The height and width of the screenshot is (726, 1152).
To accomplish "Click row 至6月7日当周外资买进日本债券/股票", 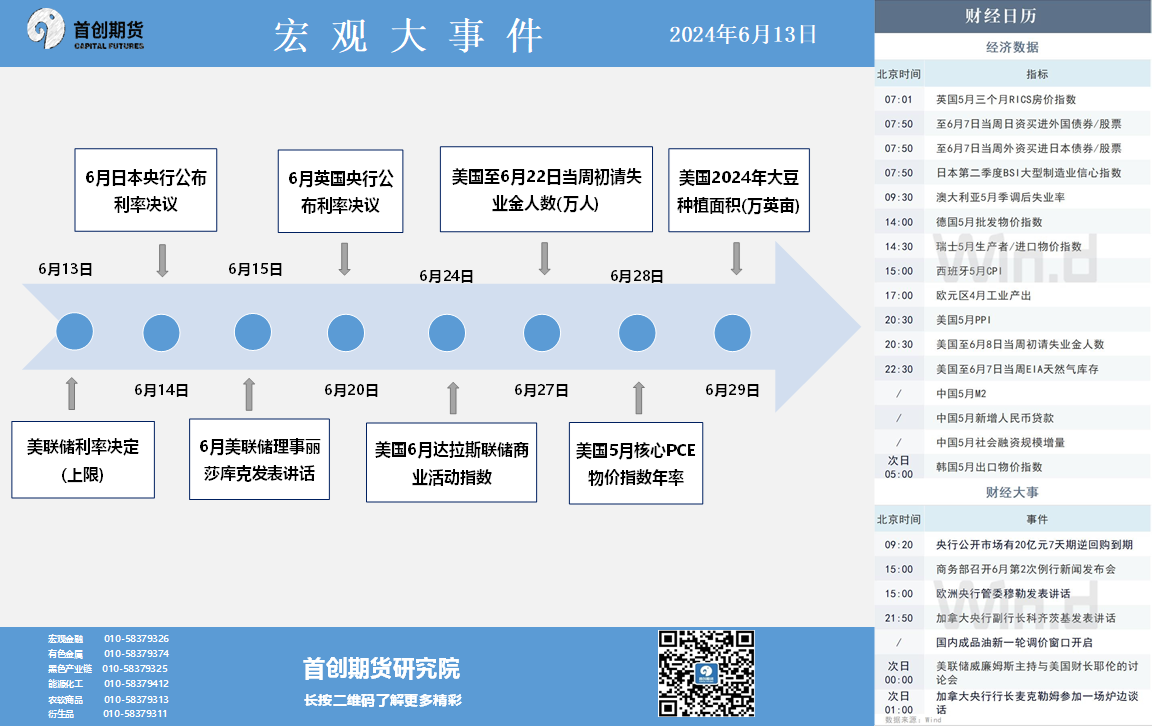I will click(1012, 148).
